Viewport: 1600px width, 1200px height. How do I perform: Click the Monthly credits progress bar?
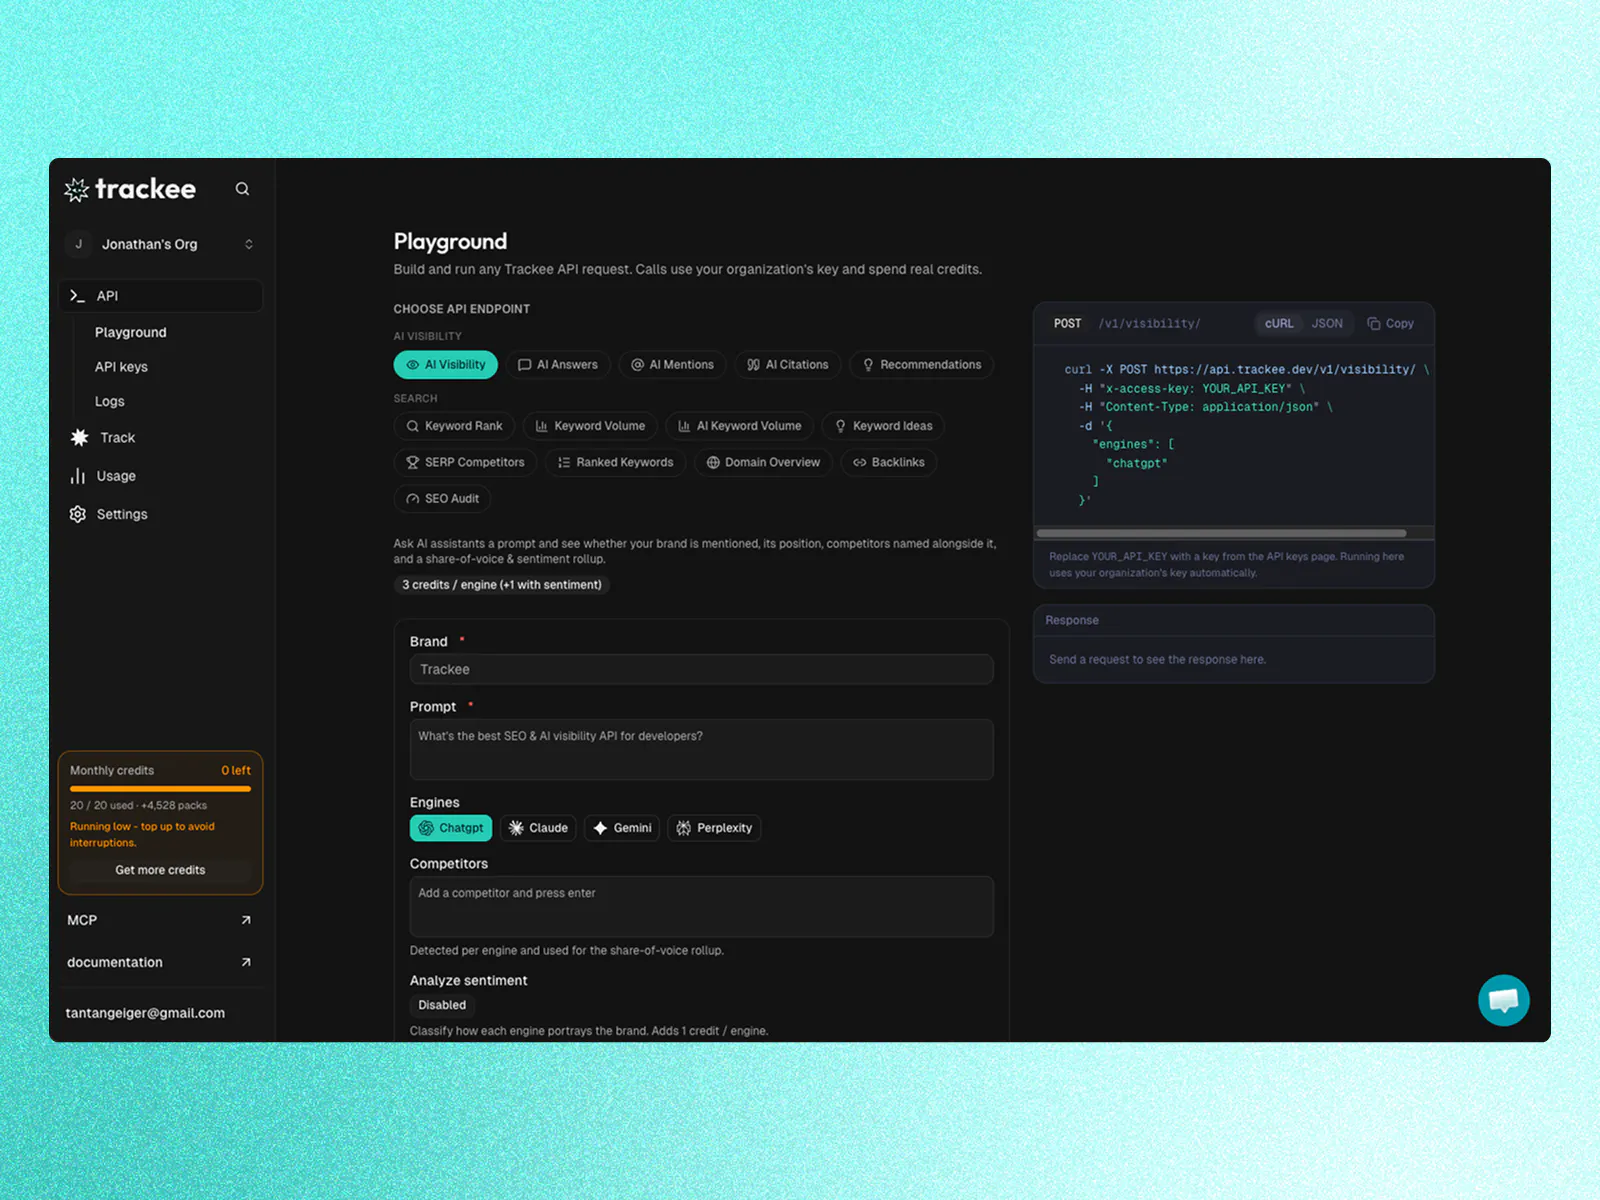[x=160, y=789]
